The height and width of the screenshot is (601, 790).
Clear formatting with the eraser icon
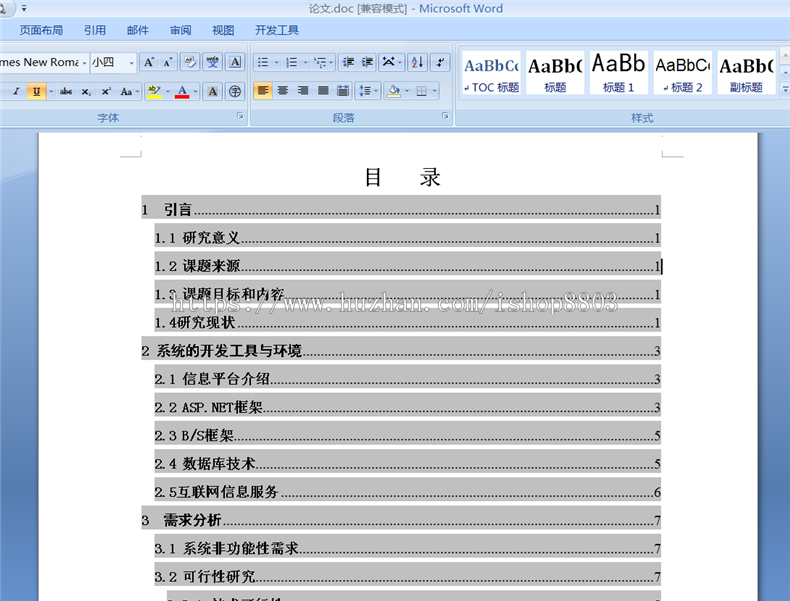click(x=190, y=62)
